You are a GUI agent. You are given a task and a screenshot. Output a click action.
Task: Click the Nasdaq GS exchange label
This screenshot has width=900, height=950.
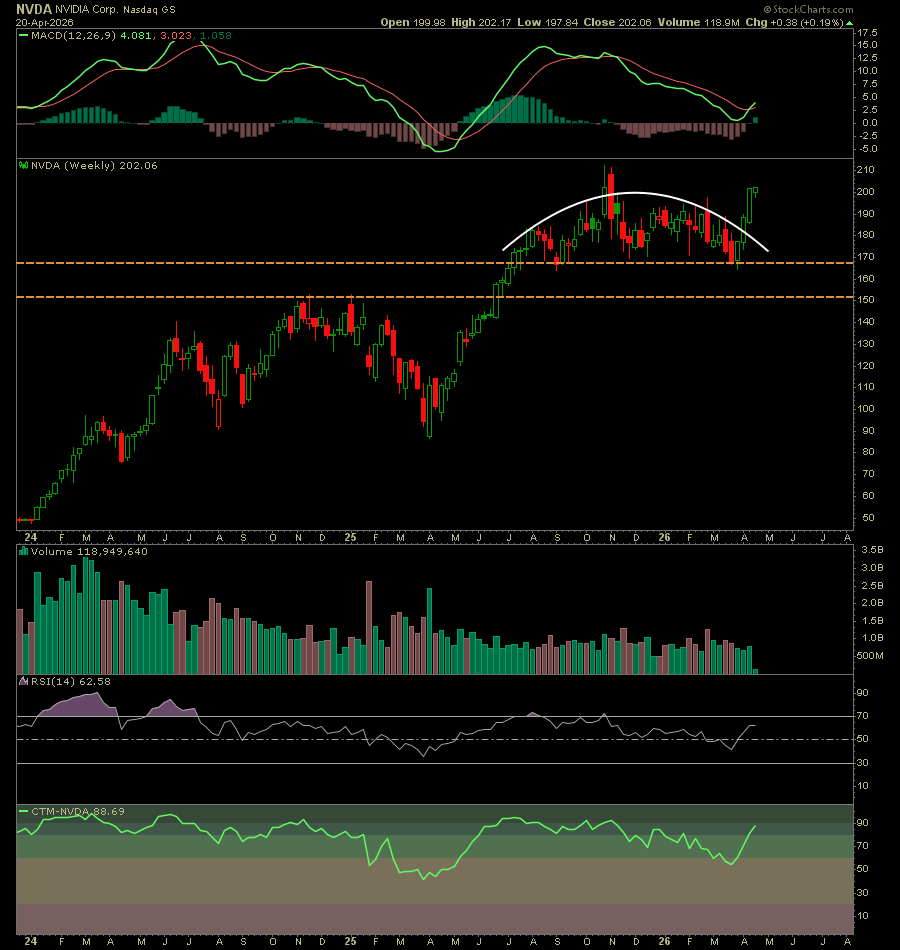tap(148, 10)
